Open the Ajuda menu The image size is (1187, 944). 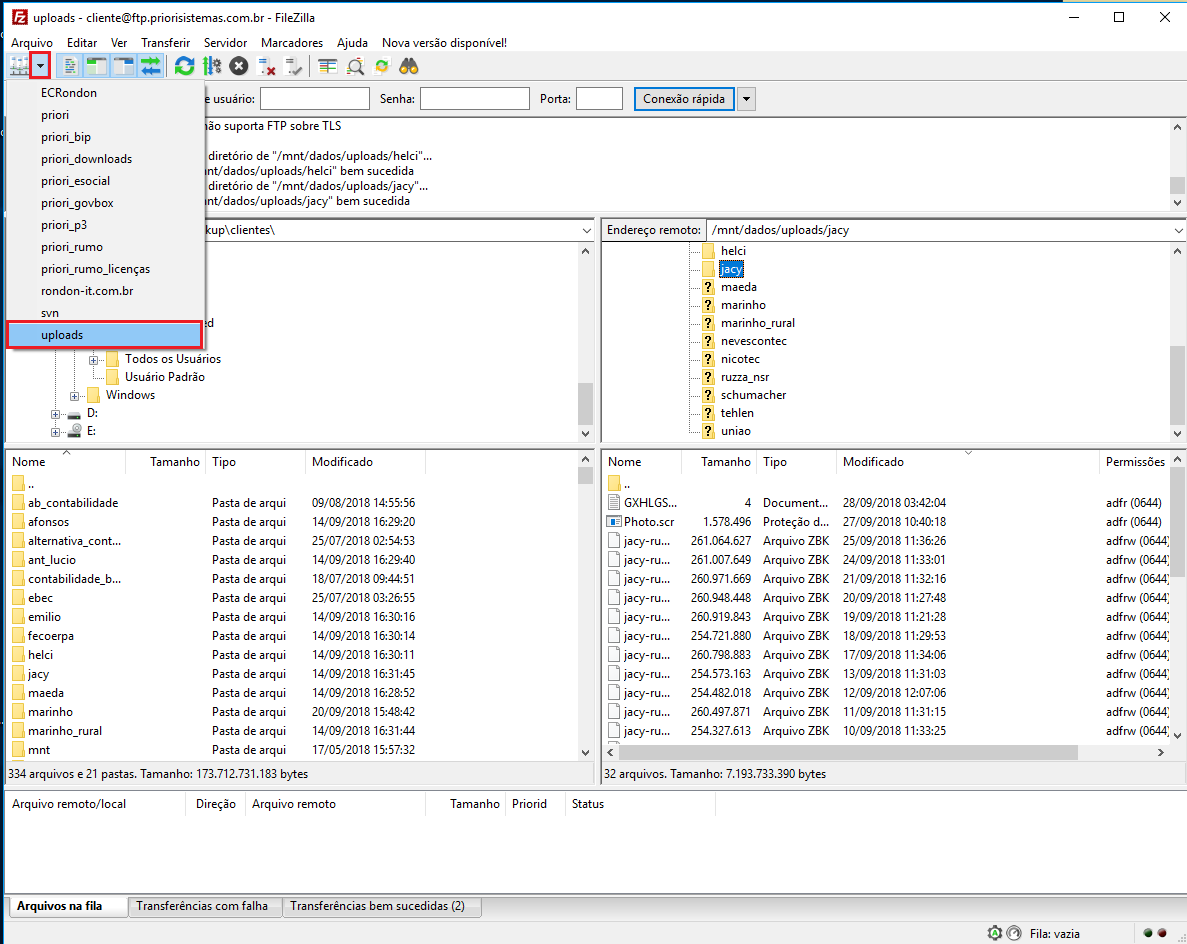pyautogui.click(x=352, y=43)
